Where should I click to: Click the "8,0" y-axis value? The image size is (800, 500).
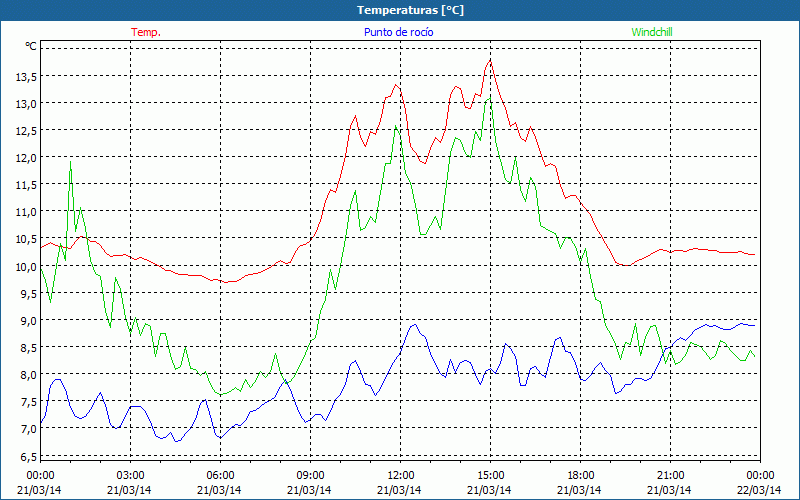(28, 374)
